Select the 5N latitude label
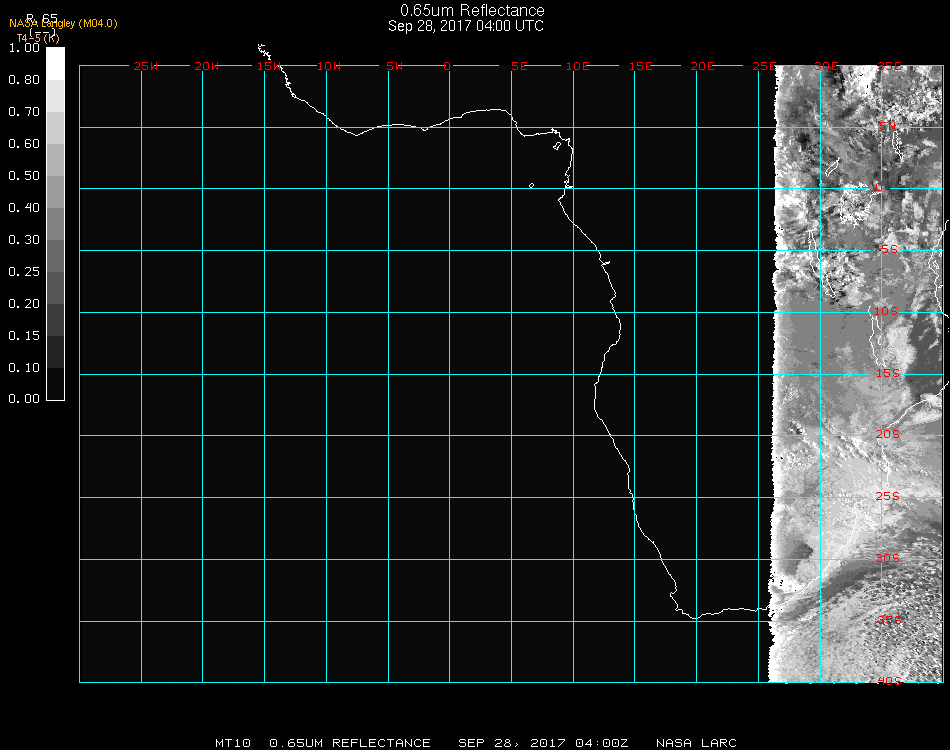950x750 pixels. 887,126
